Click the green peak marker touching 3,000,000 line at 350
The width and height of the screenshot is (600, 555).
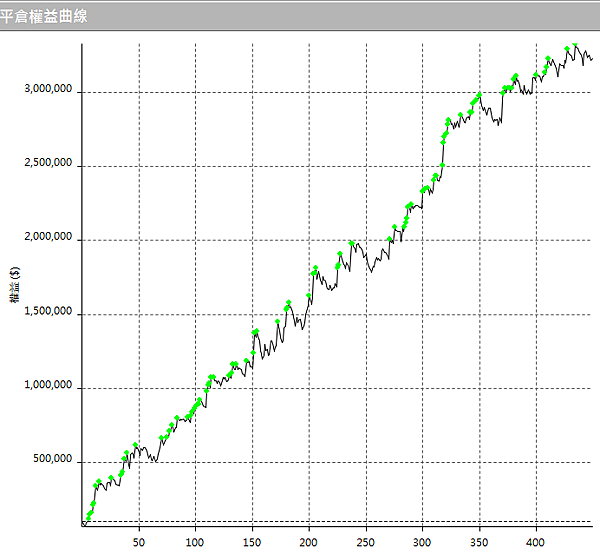479,95
